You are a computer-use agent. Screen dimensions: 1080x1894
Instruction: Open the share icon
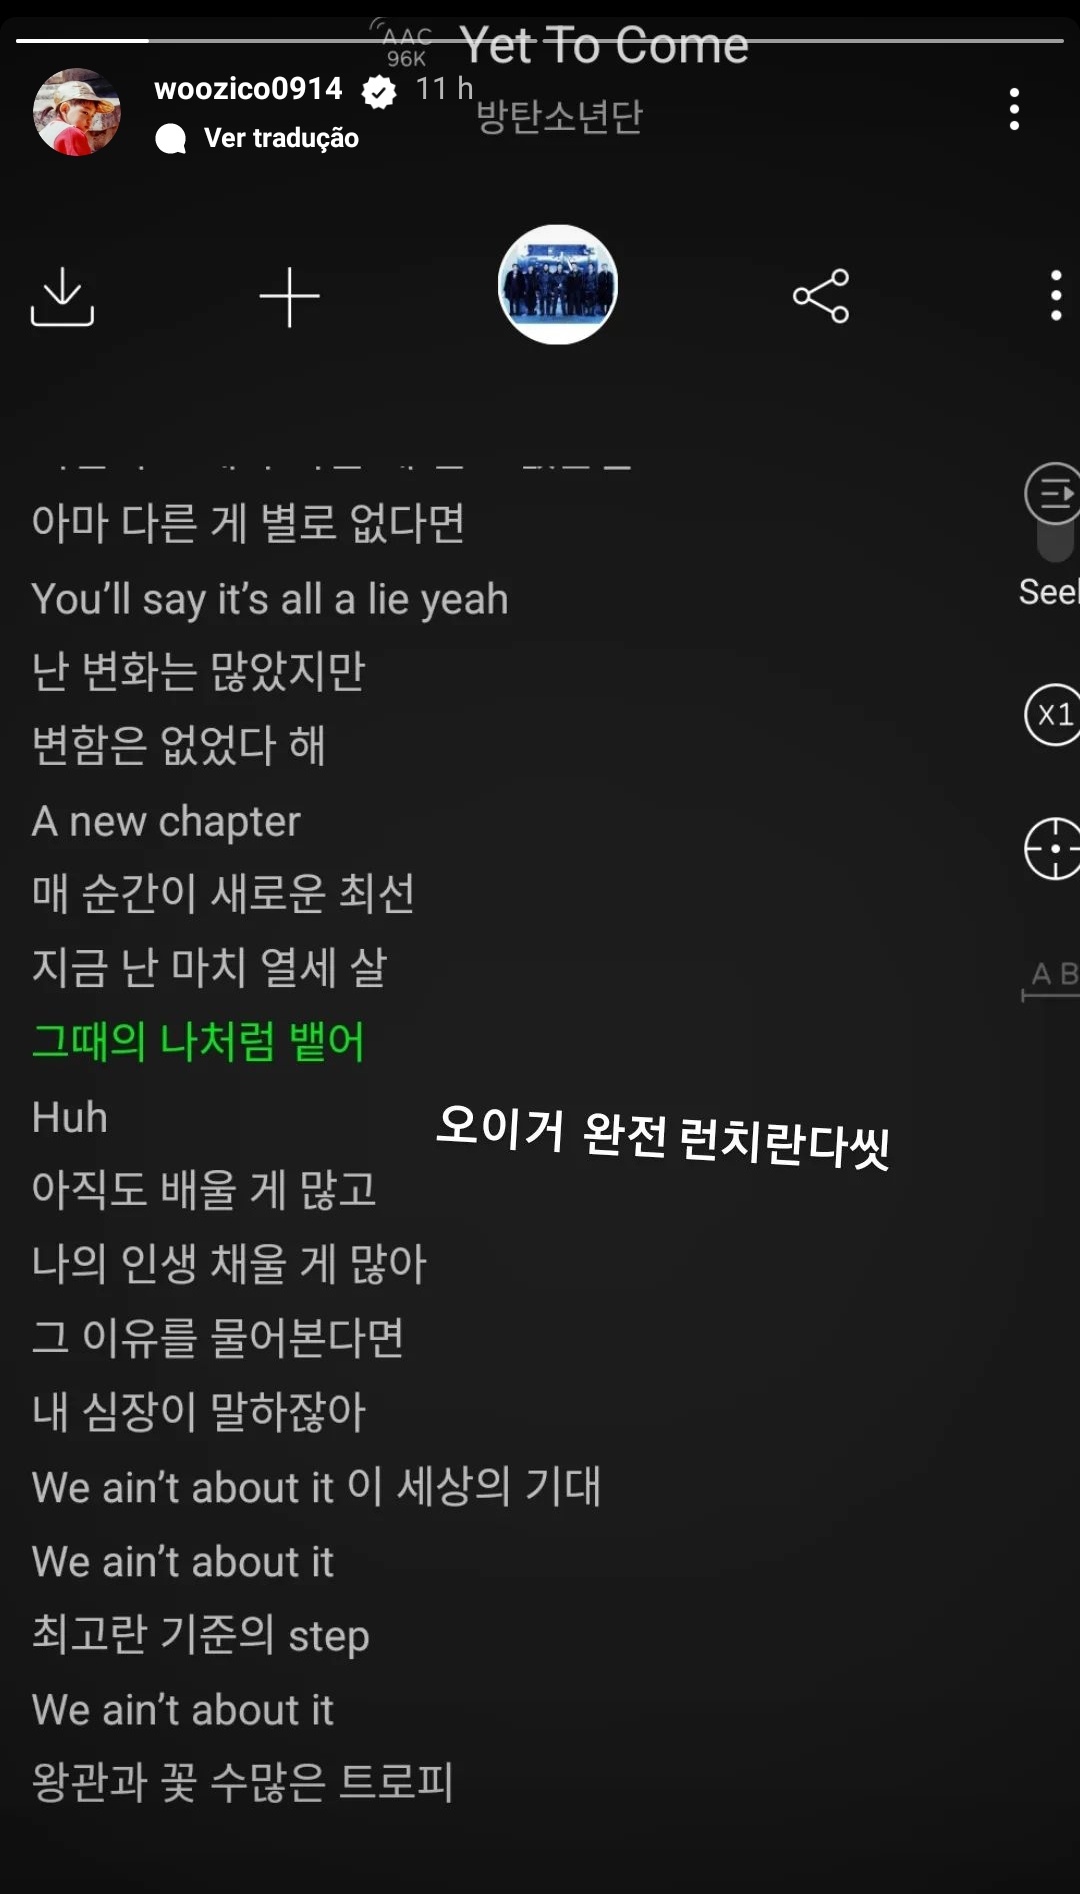(821, 296)
